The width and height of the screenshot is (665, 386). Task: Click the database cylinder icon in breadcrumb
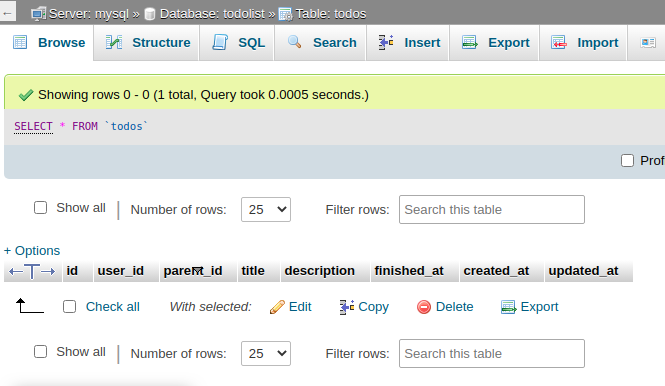(150, 14)
